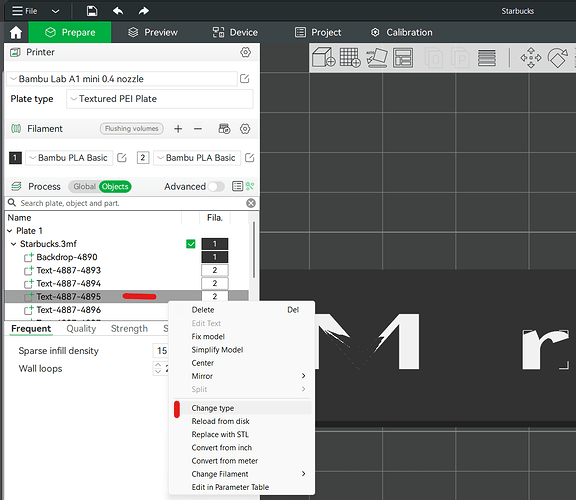Click the Add cube/object toolbar icon

[x=323, y=57]
